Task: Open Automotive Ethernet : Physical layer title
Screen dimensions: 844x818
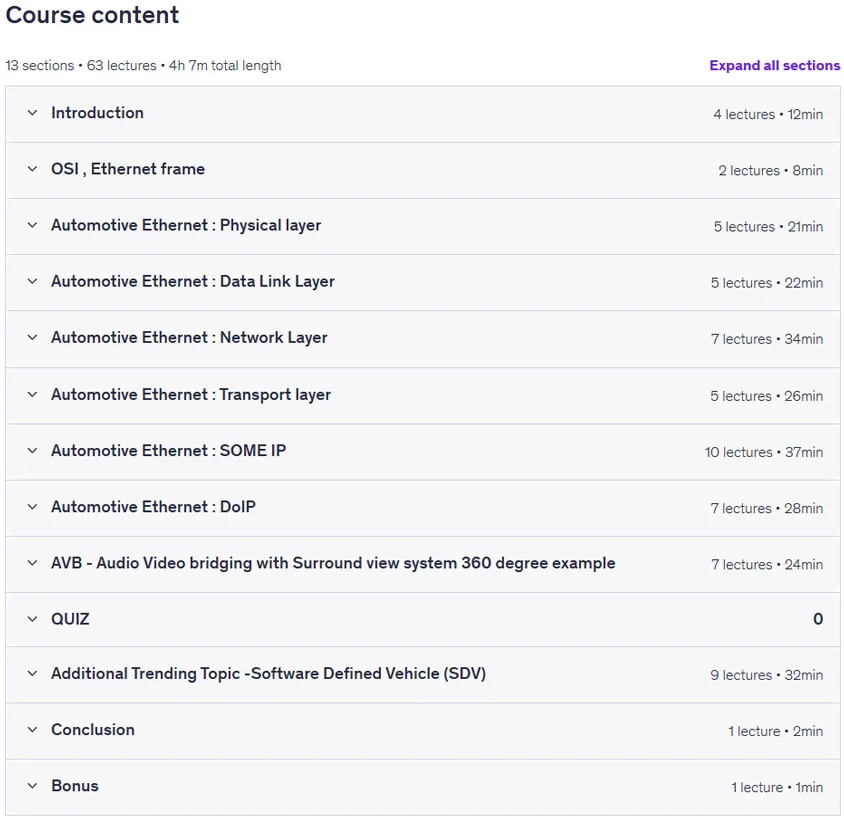Action: tap(186, 225)
